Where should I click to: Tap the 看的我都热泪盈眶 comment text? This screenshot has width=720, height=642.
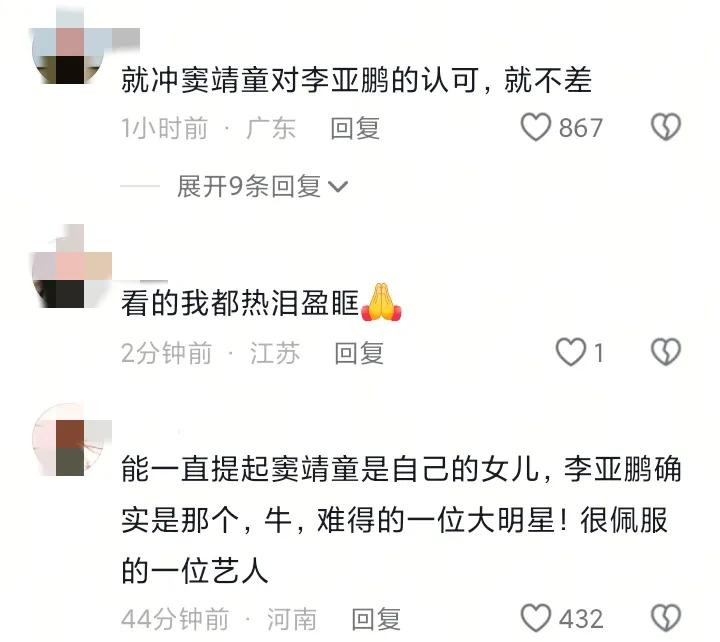[240, 303]
